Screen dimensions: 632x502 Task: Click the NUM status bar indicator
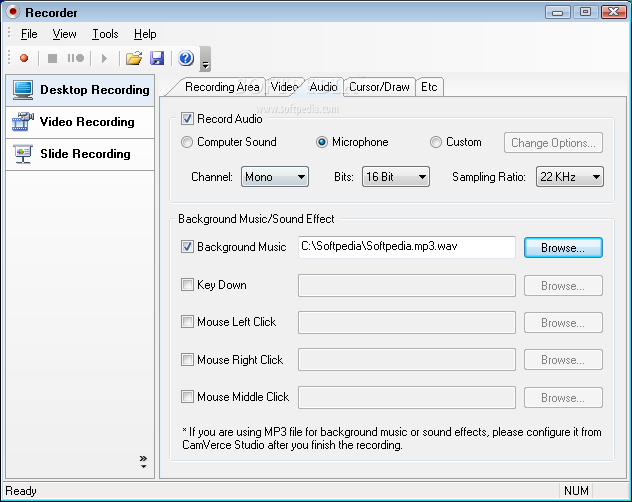576,491
